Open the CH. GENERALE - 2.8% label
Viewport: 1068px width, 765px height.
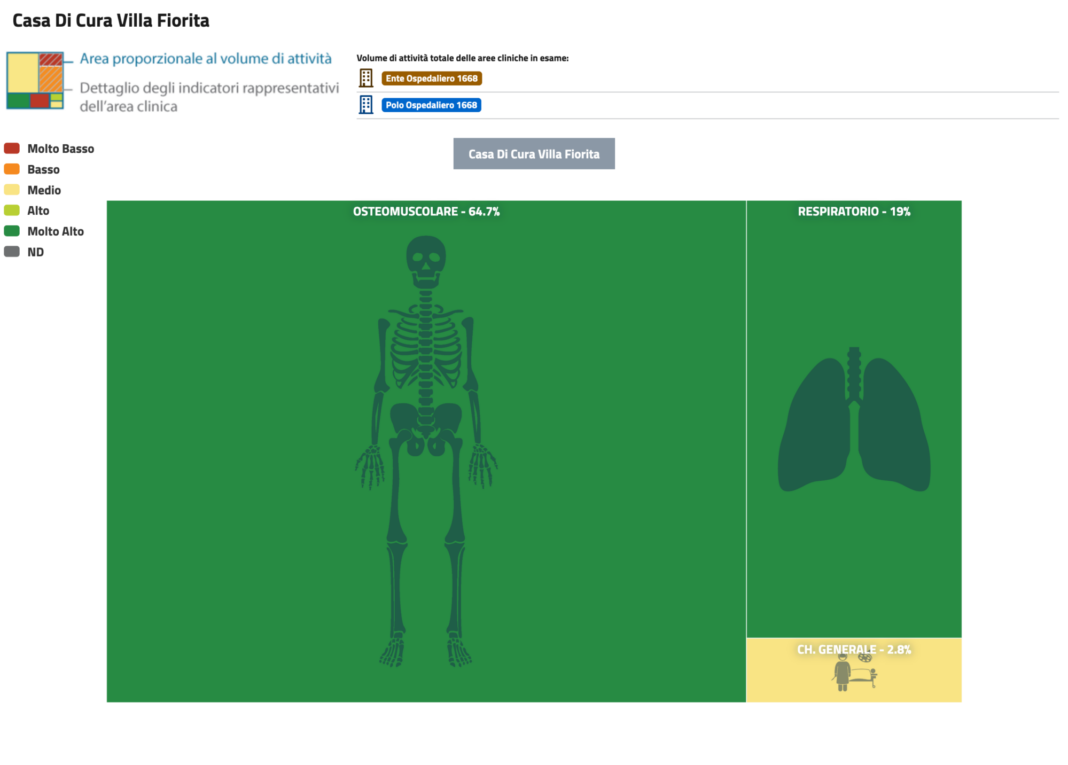(854, 649)
